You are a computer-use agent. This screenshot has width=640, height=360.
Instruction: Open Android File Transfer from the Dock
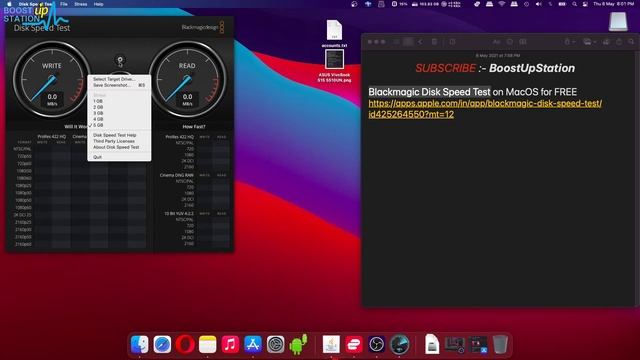298,344
